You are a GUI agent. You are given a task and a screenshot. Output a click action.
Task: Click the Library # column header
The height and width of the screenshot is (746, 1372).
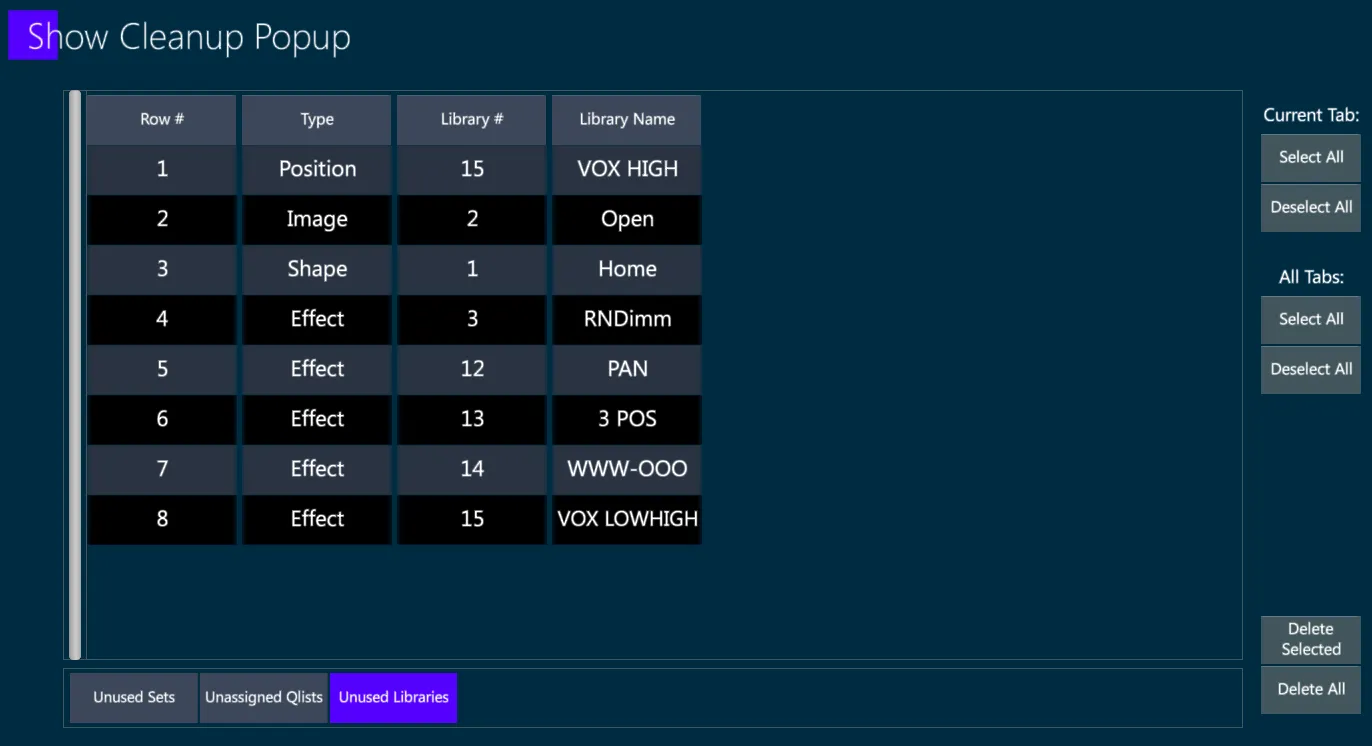[472, 119]
